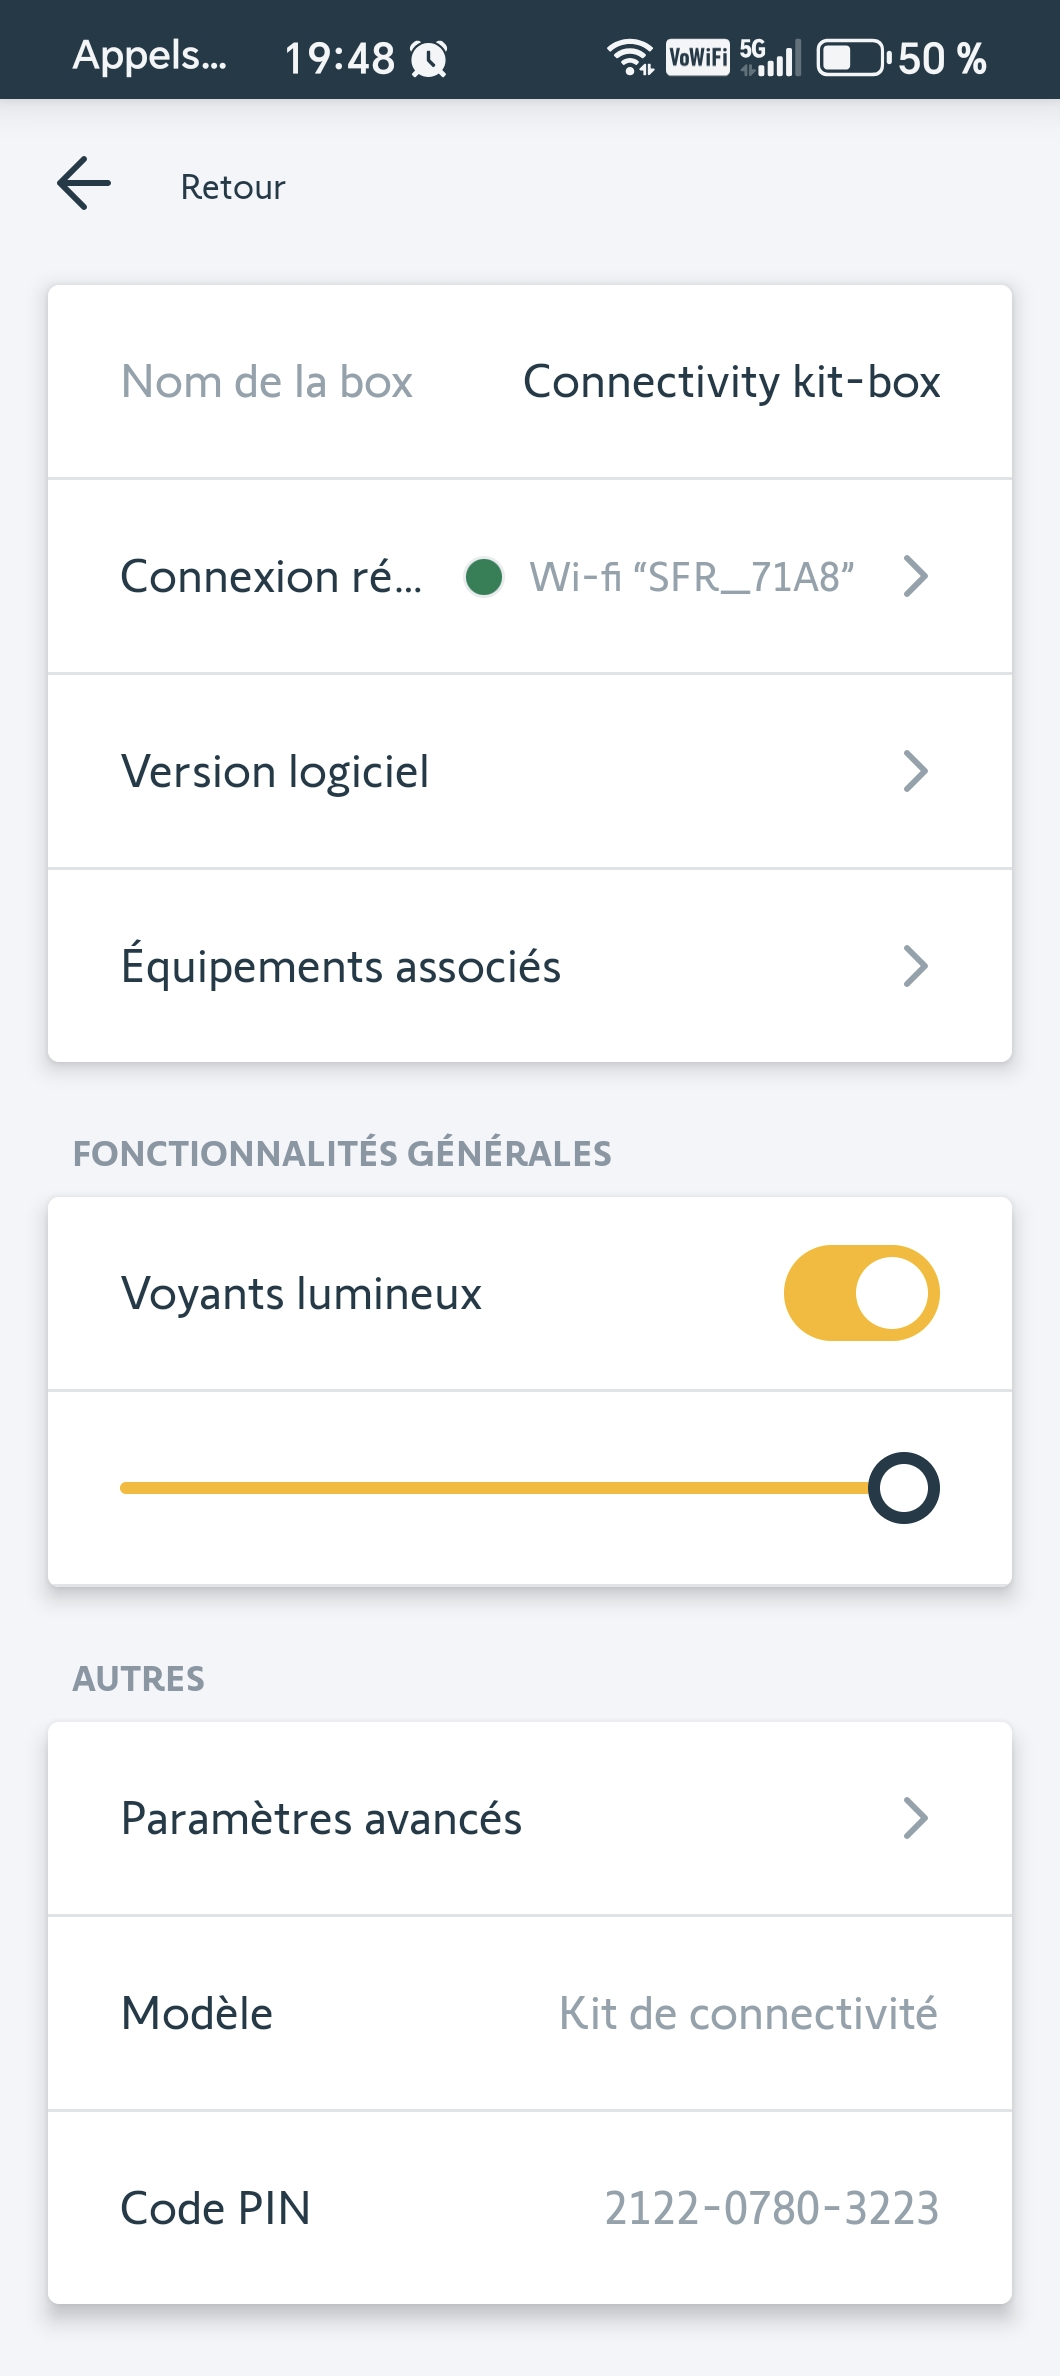Open the Version logiciel entry

tap(275, 772)
